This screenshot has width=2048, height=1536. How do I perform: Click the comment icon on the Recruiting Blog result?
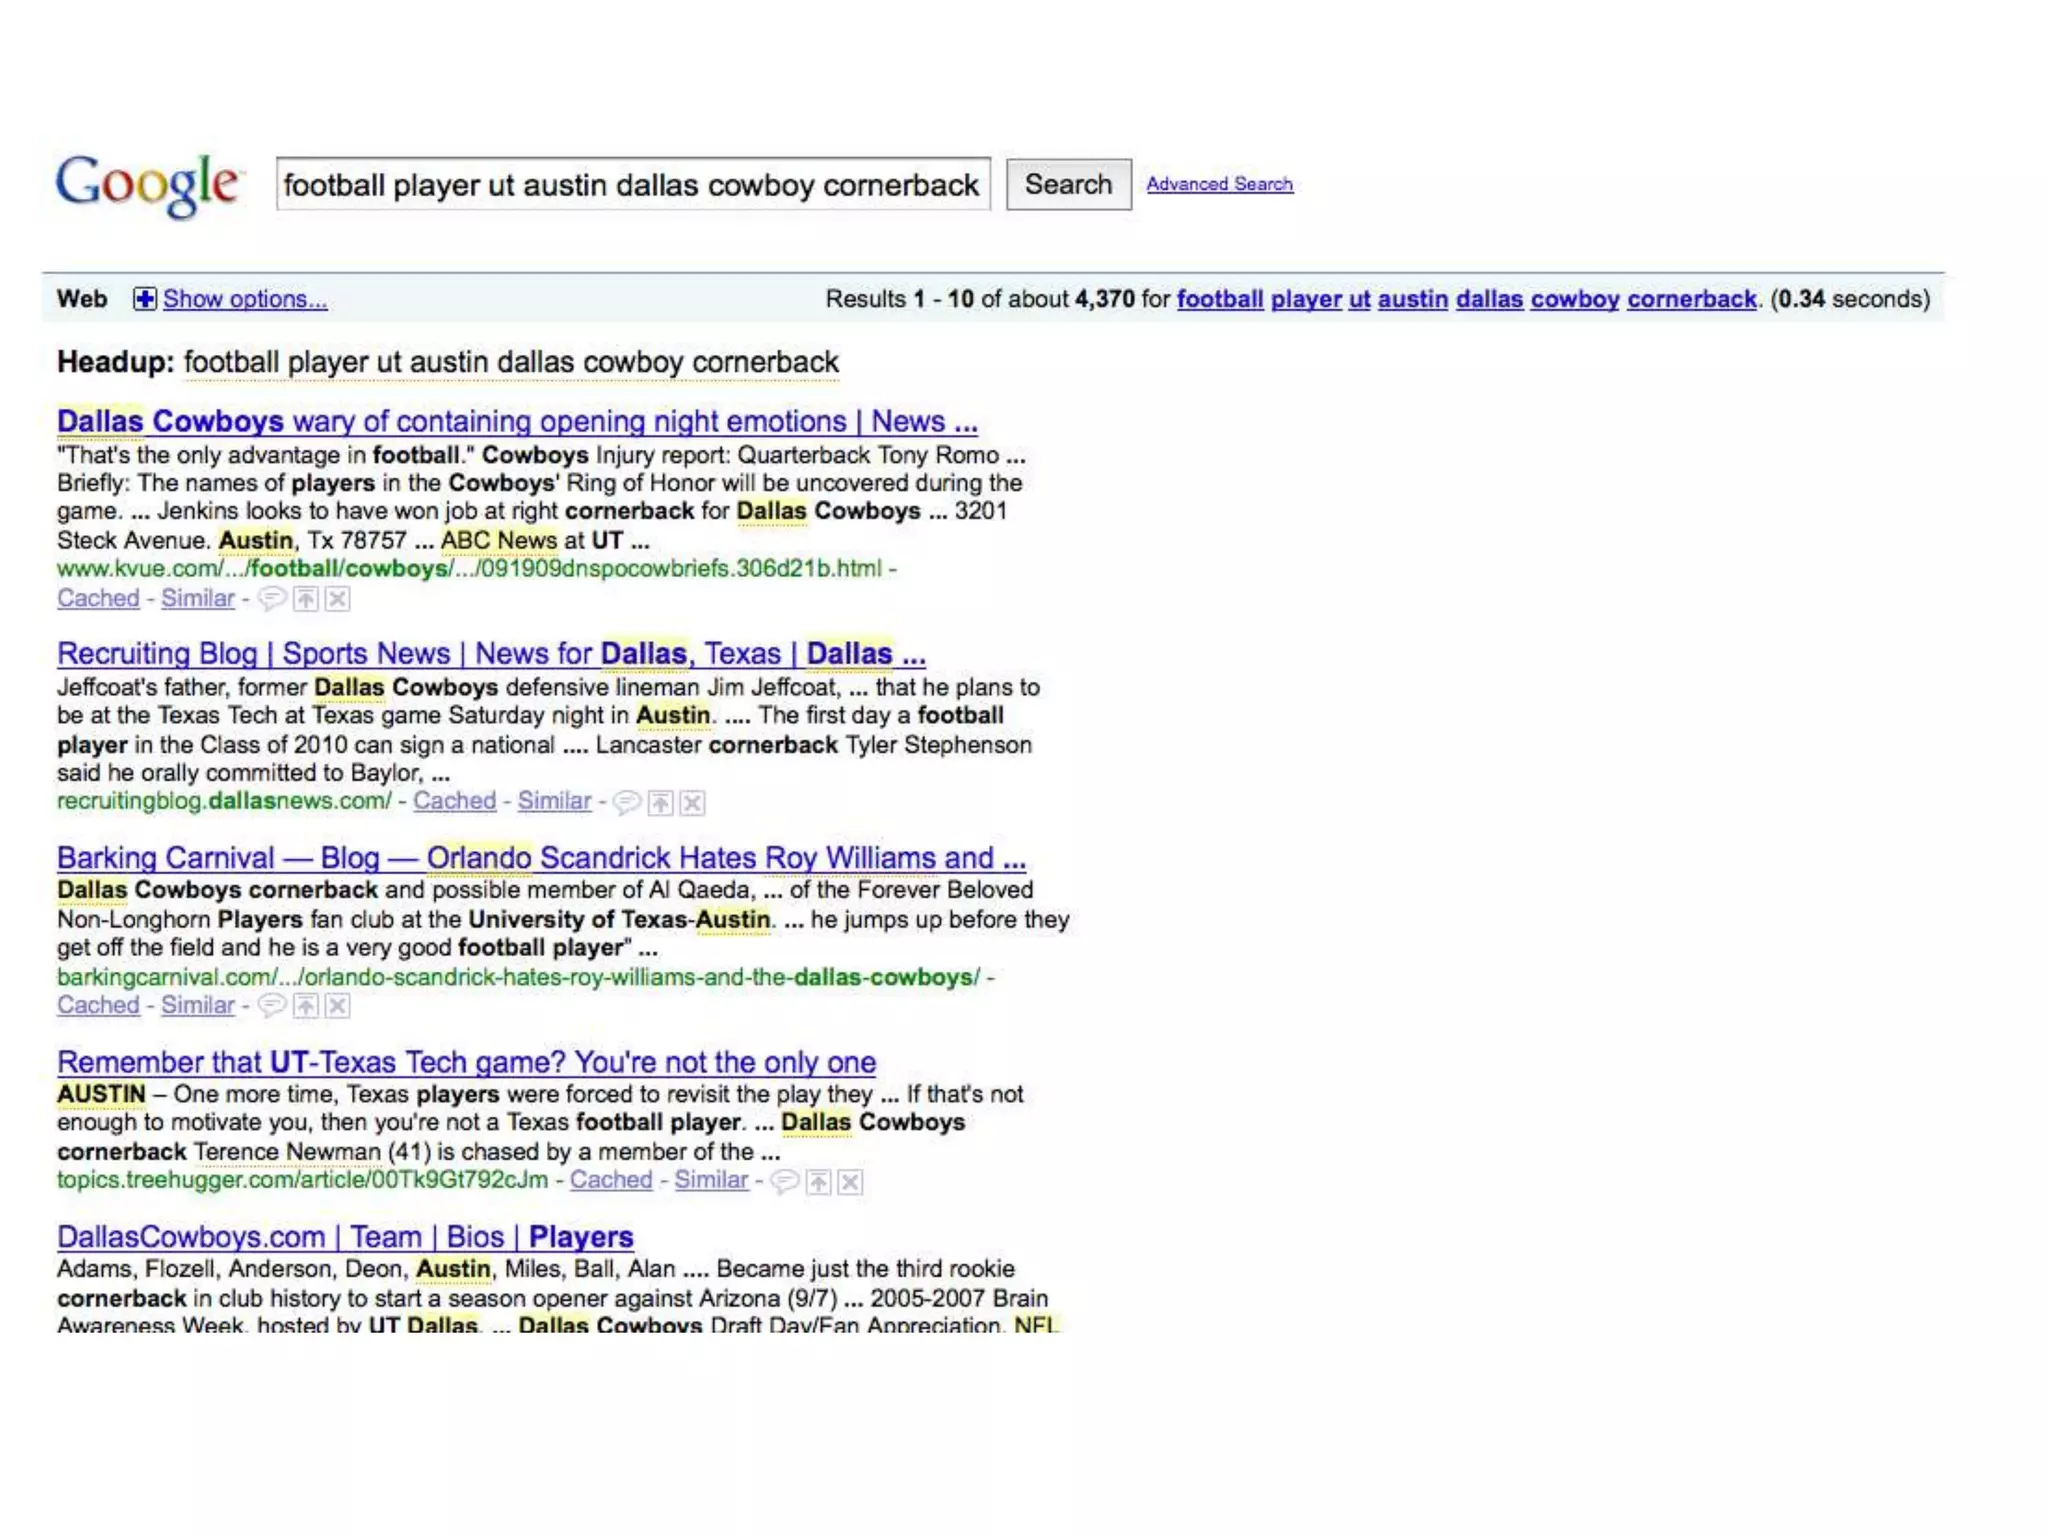point(626,802)
